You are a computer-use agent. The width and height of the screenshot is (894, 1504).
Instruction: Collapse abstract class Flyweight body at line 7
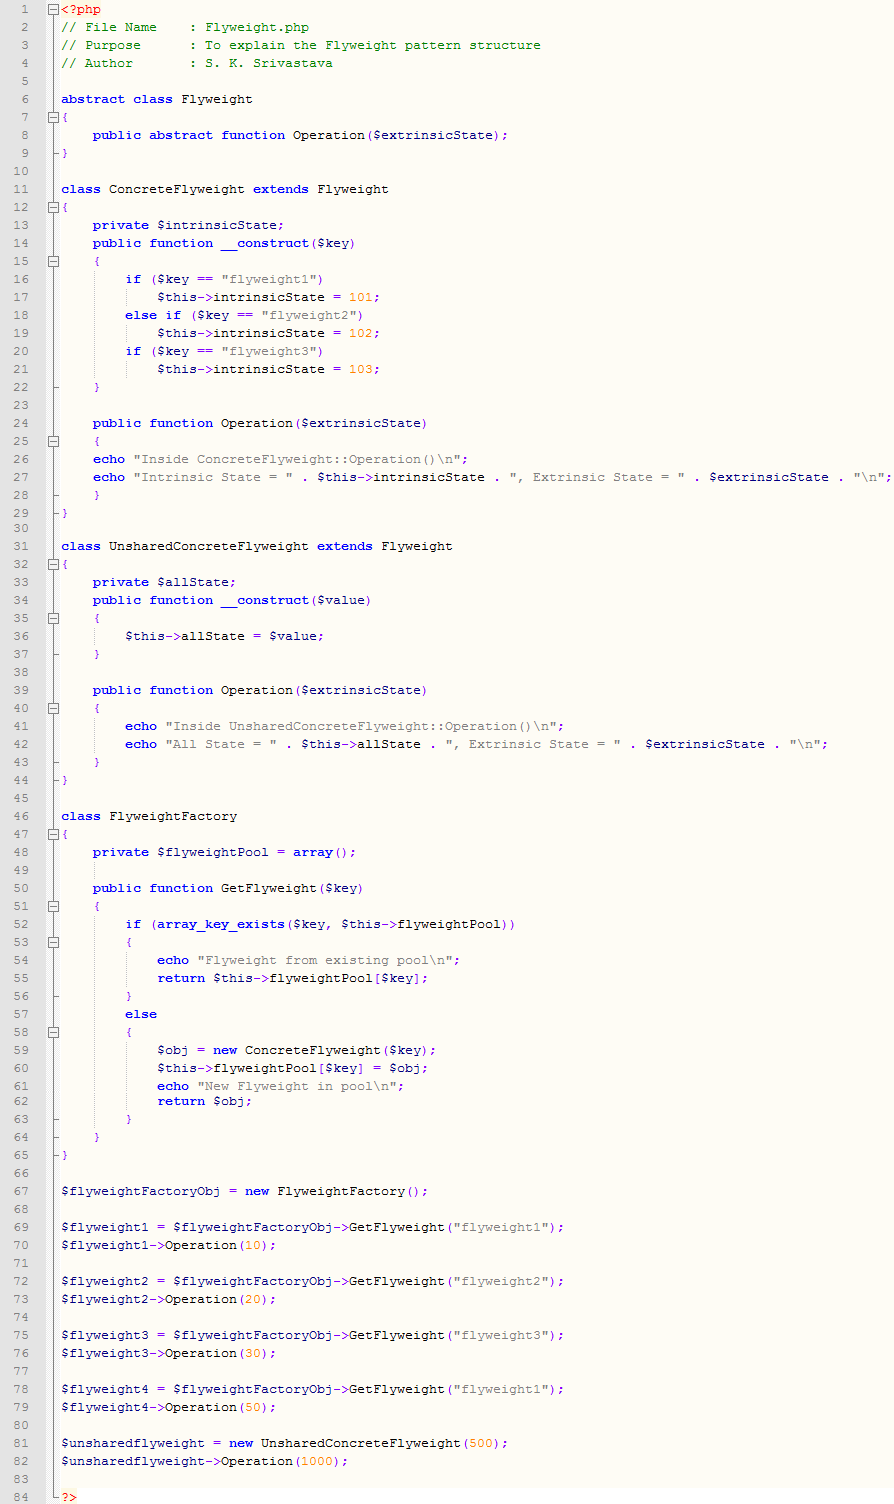(x=53, y=117)
